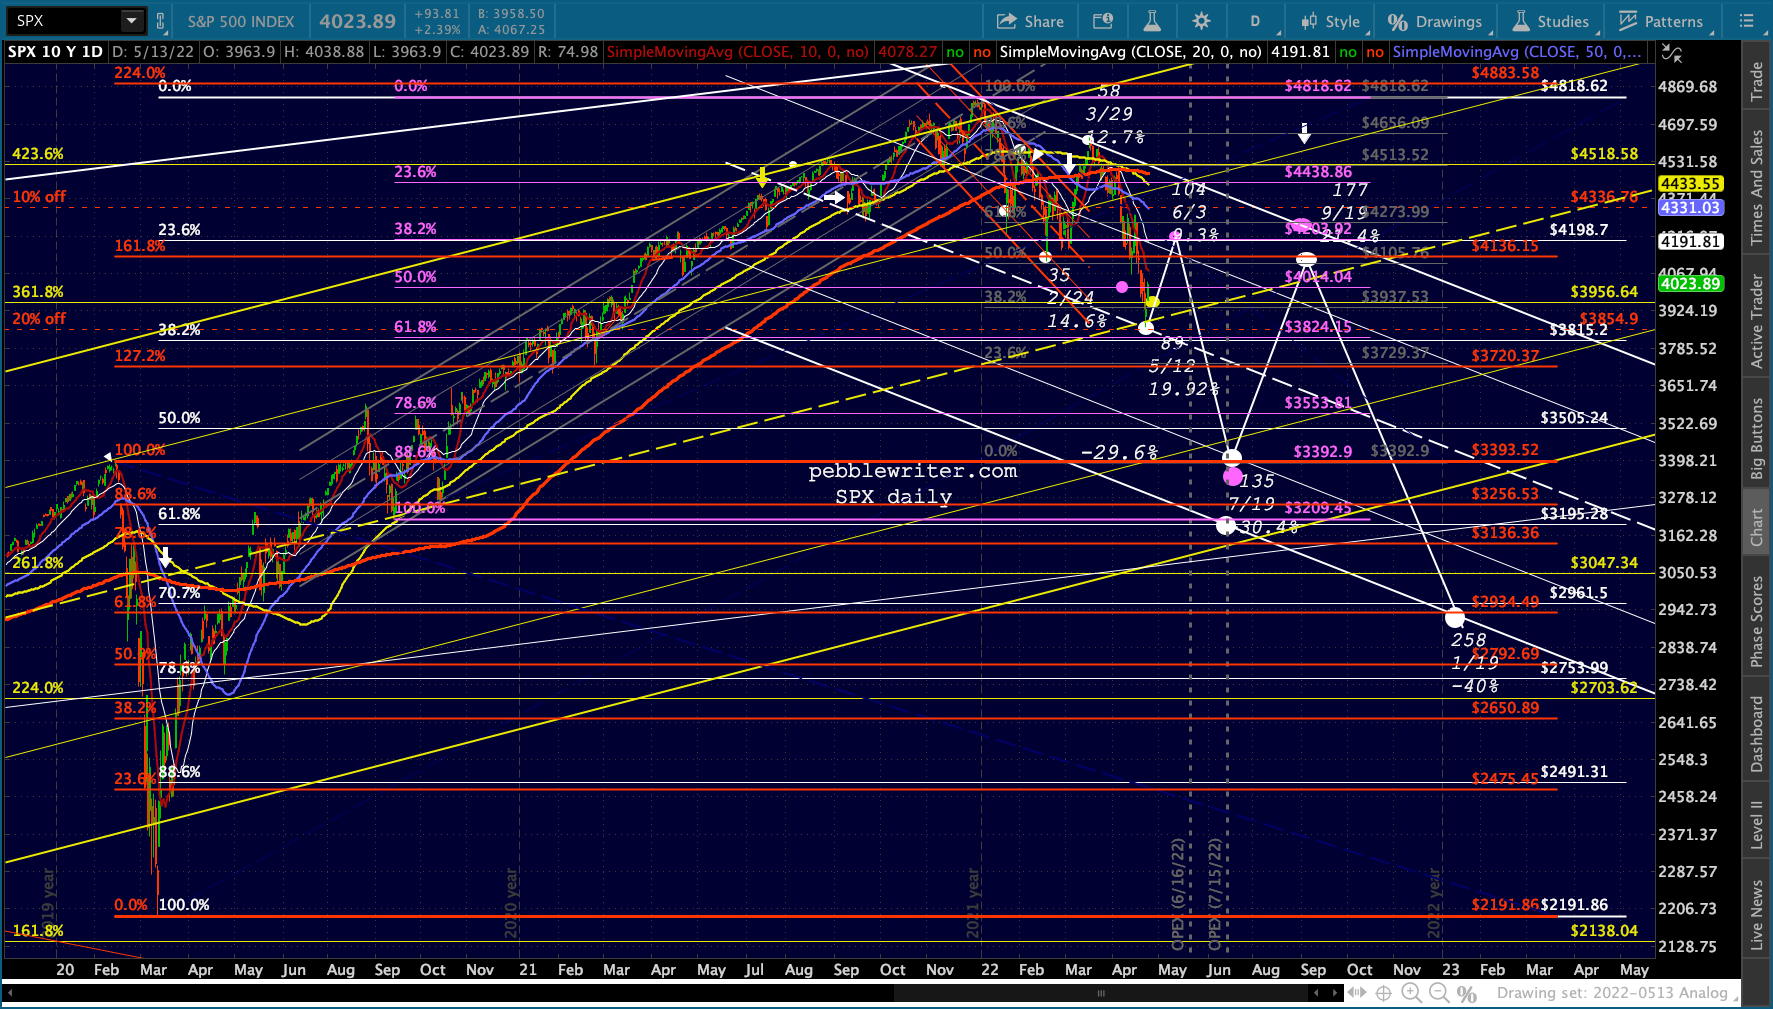Open the alerts/notes icon next to Share
This screenshot has width=1773, height=1009.
pyautogui.click(x=1103, y=21)
